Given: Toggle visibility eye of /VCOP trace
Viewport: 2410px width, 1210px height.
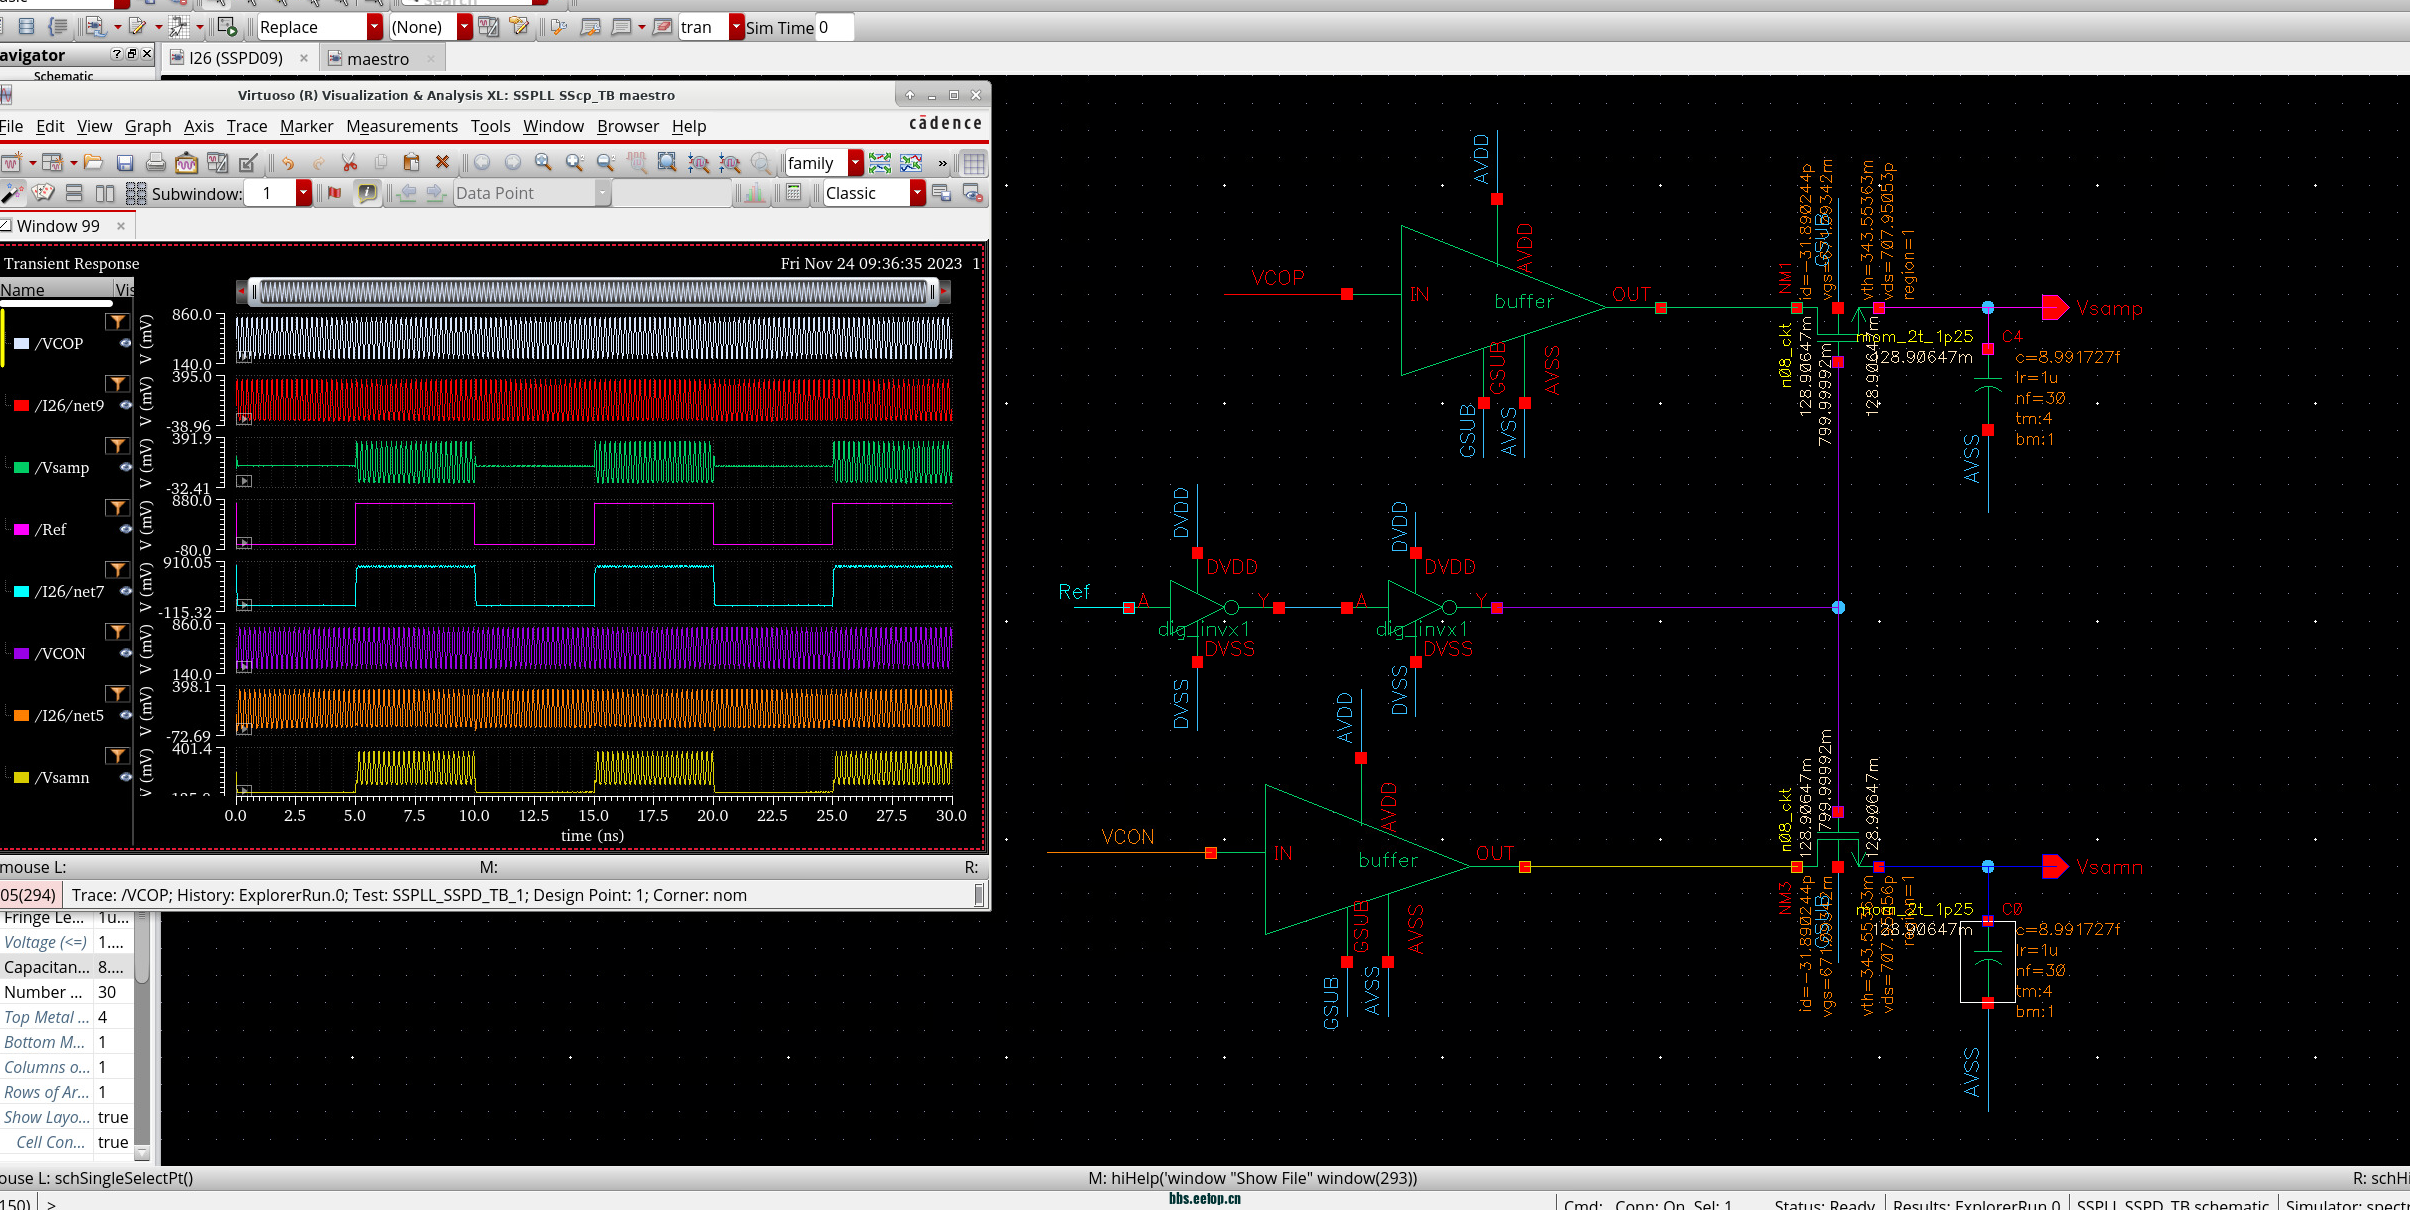Looking at the screenshot, I should pos(126,343).
